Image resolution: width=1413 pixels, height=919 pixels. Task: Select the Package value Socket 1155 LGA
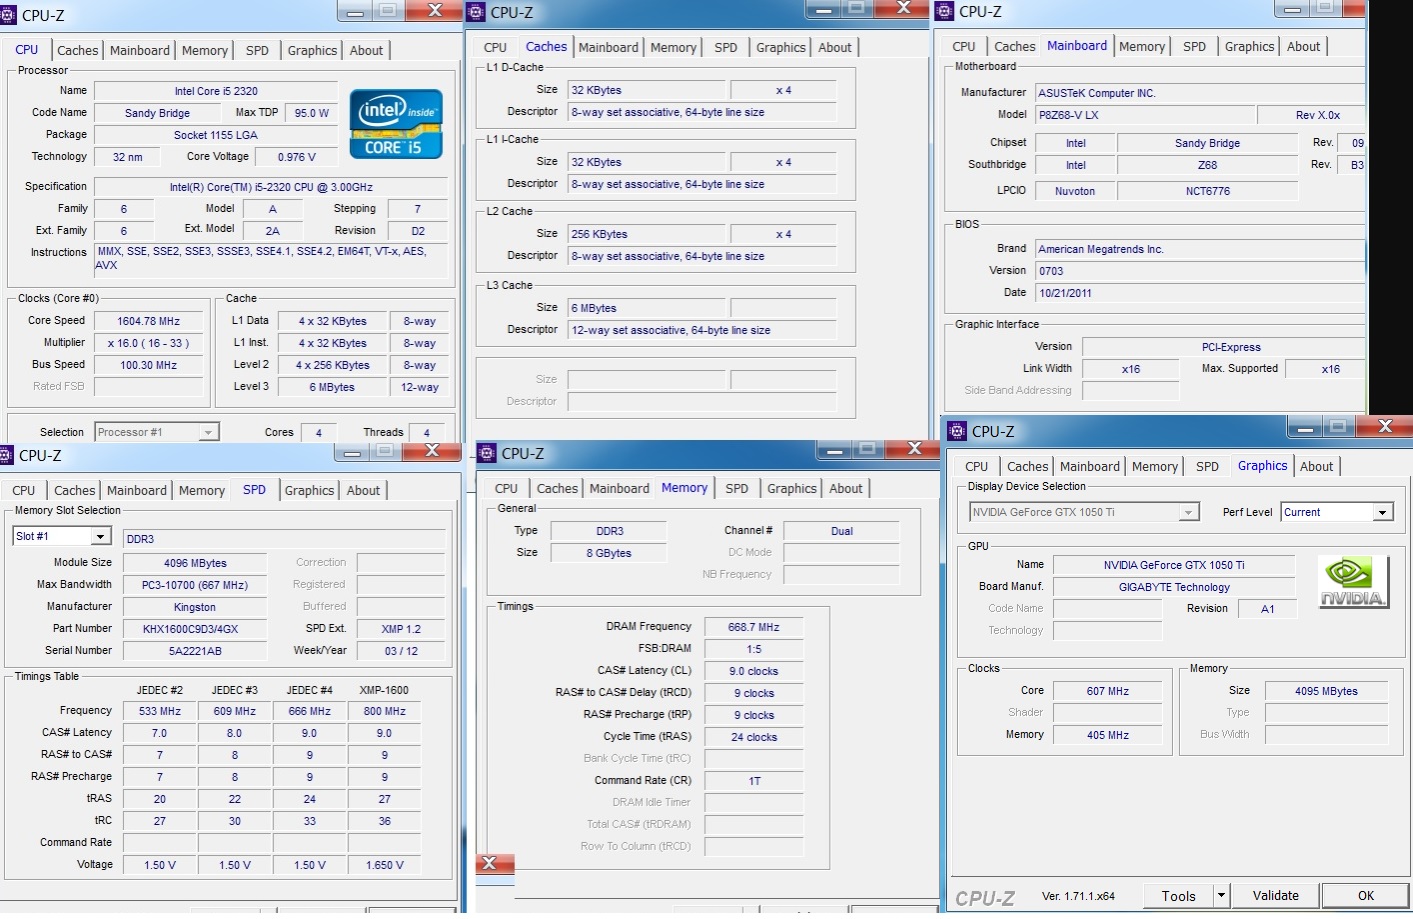(x=216, y=135)
